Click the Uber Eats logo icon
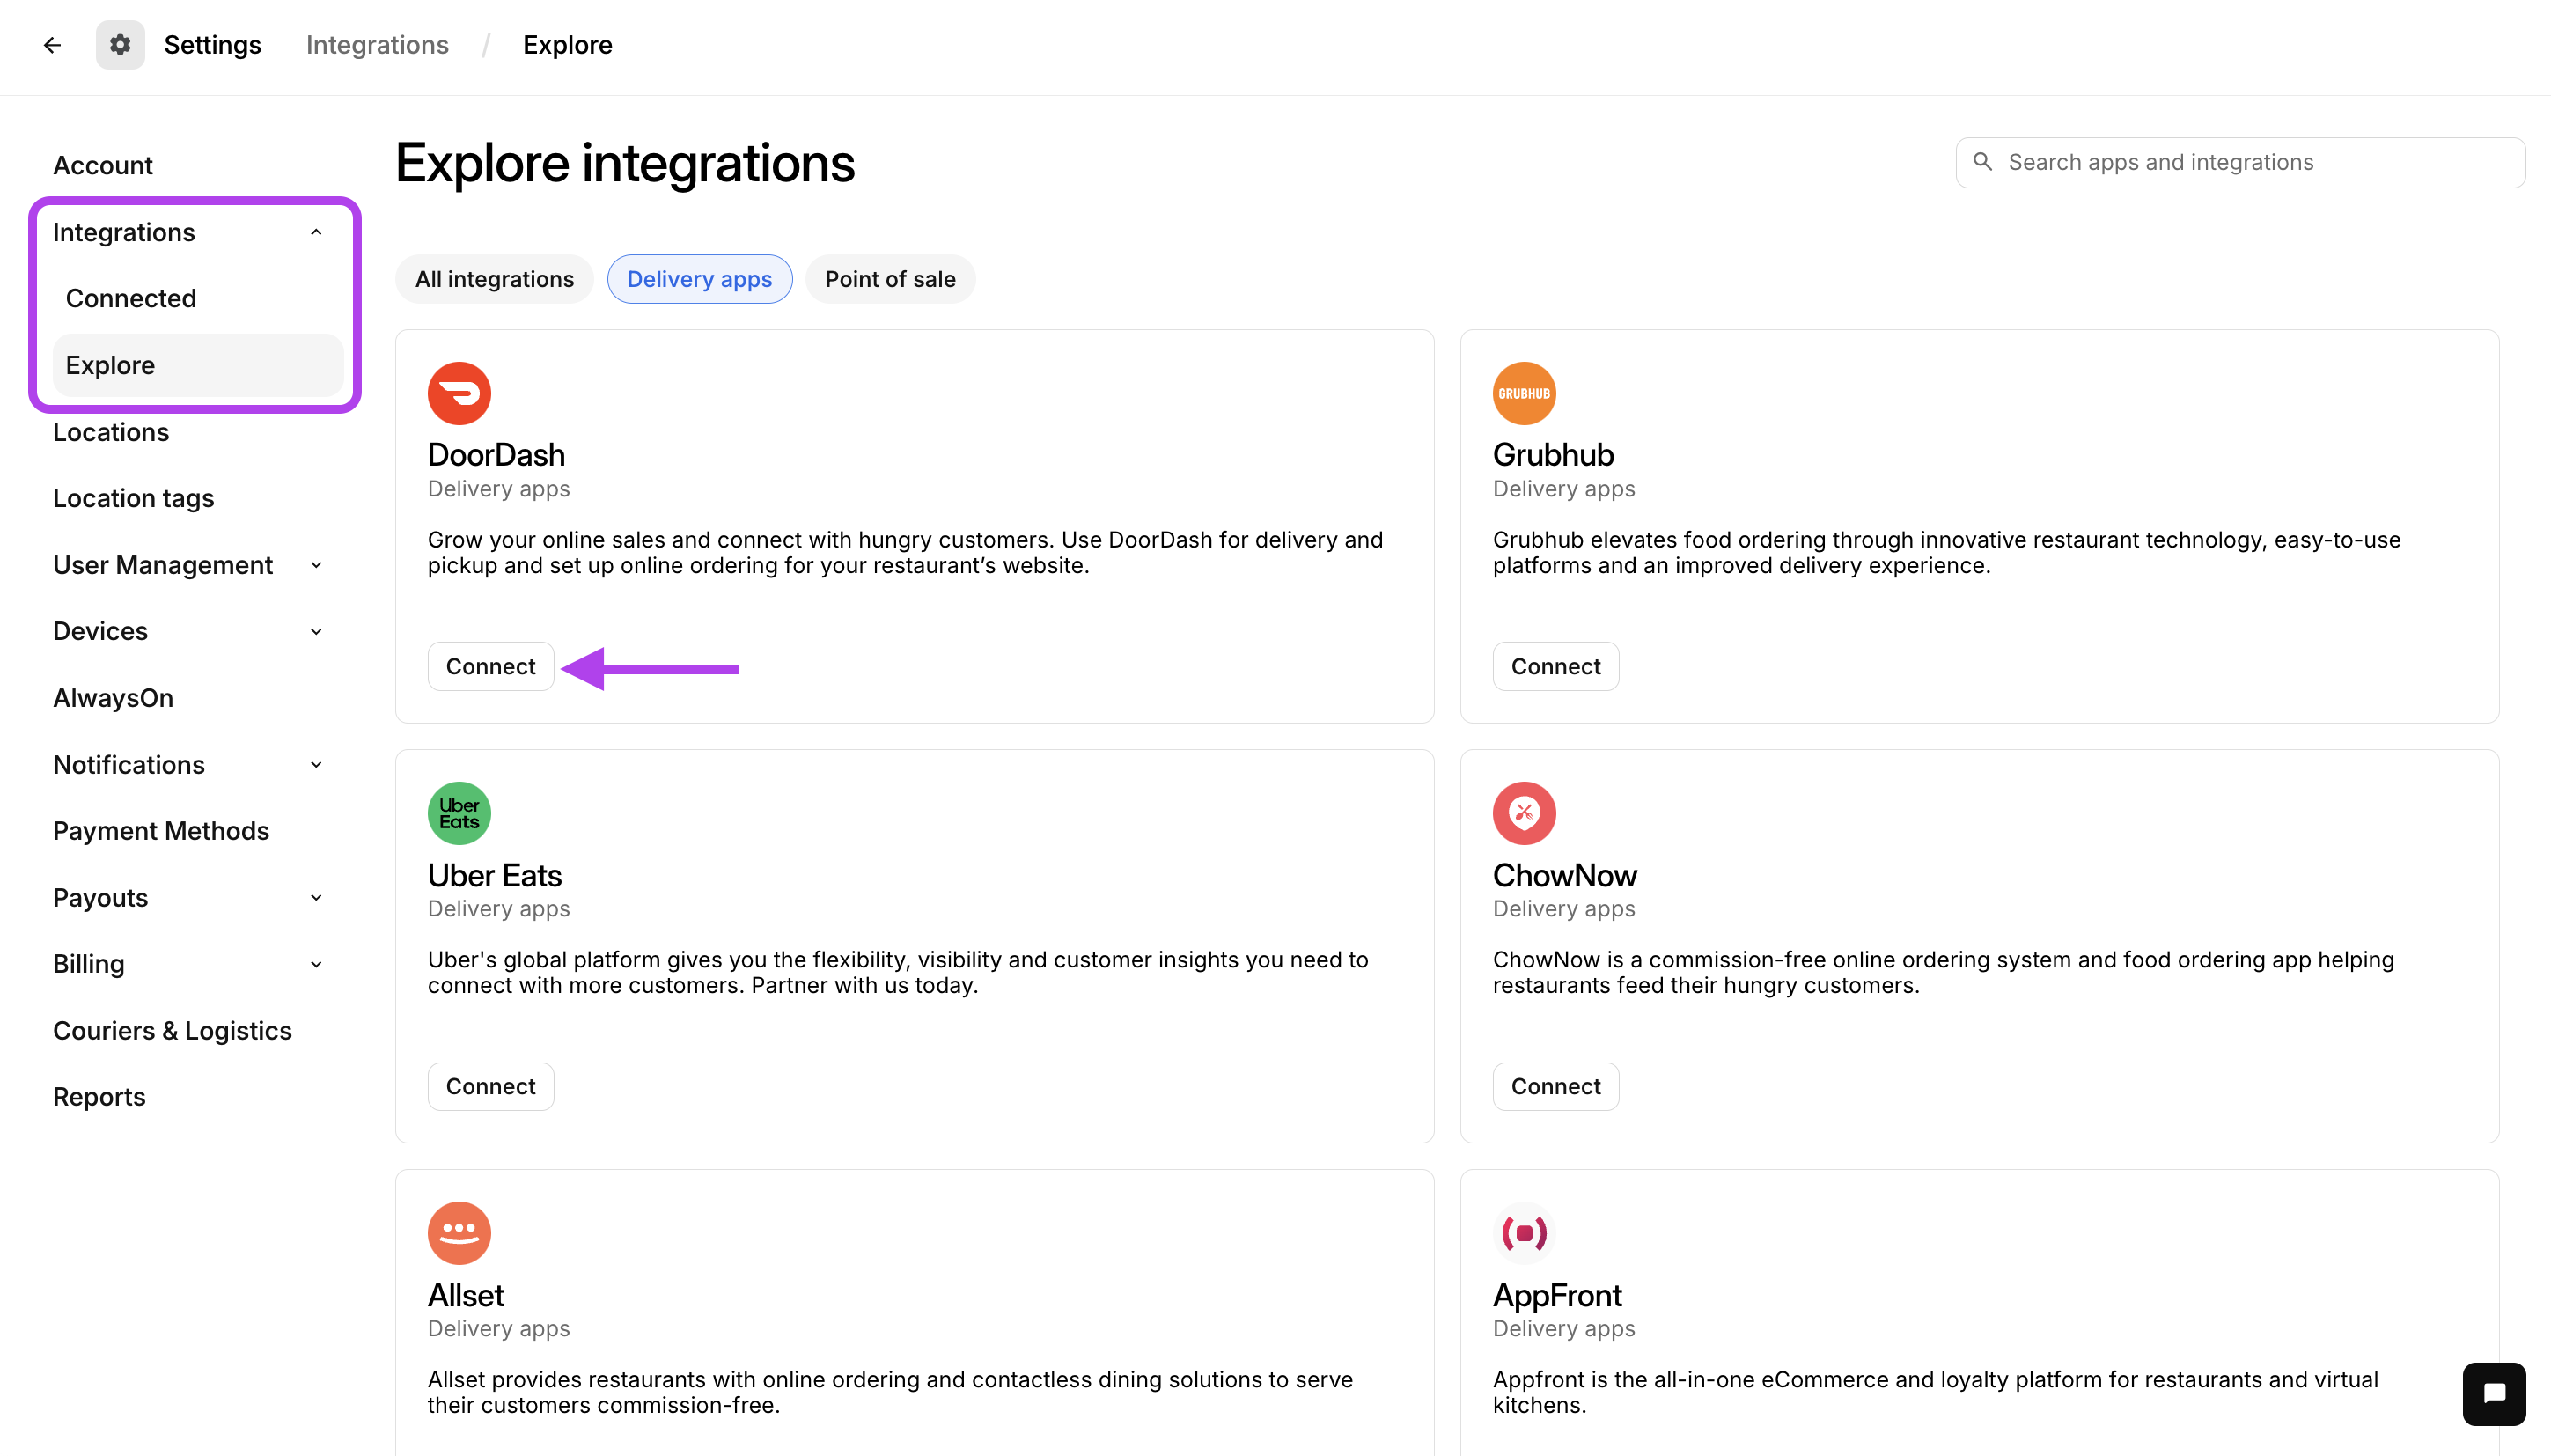2551x1456 pixels. pos(459,813)
